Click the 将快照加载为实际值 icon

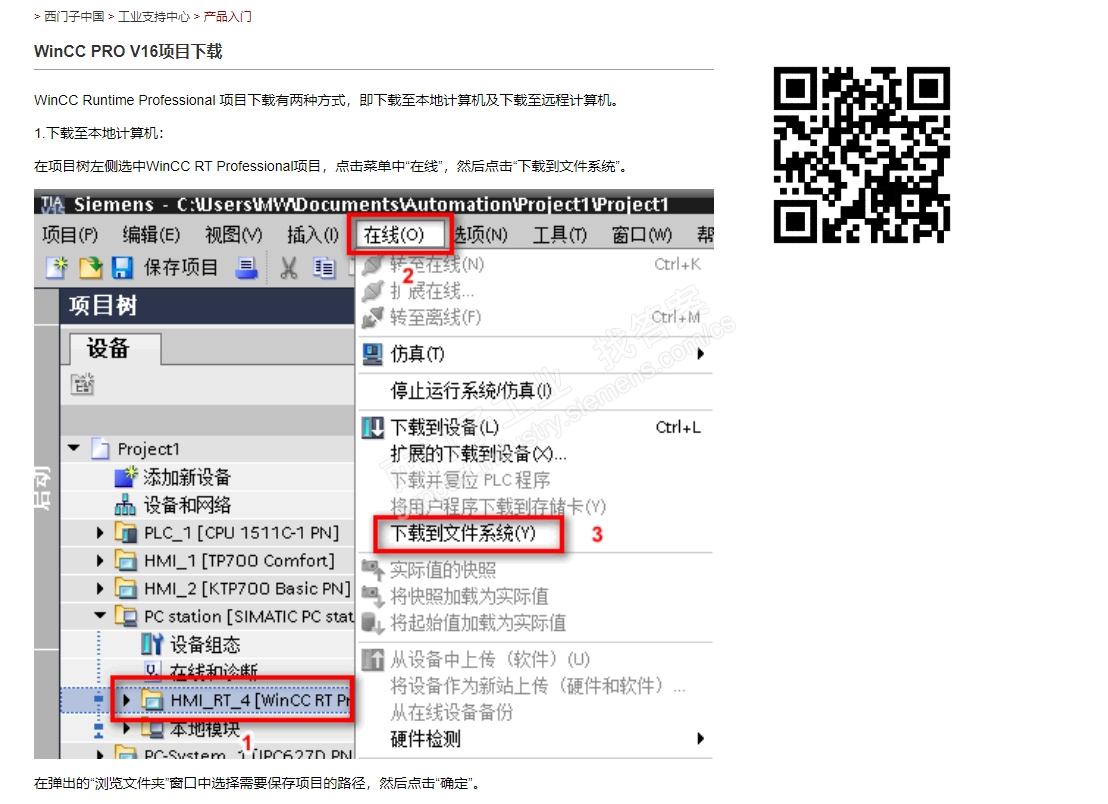click(372, 596)
